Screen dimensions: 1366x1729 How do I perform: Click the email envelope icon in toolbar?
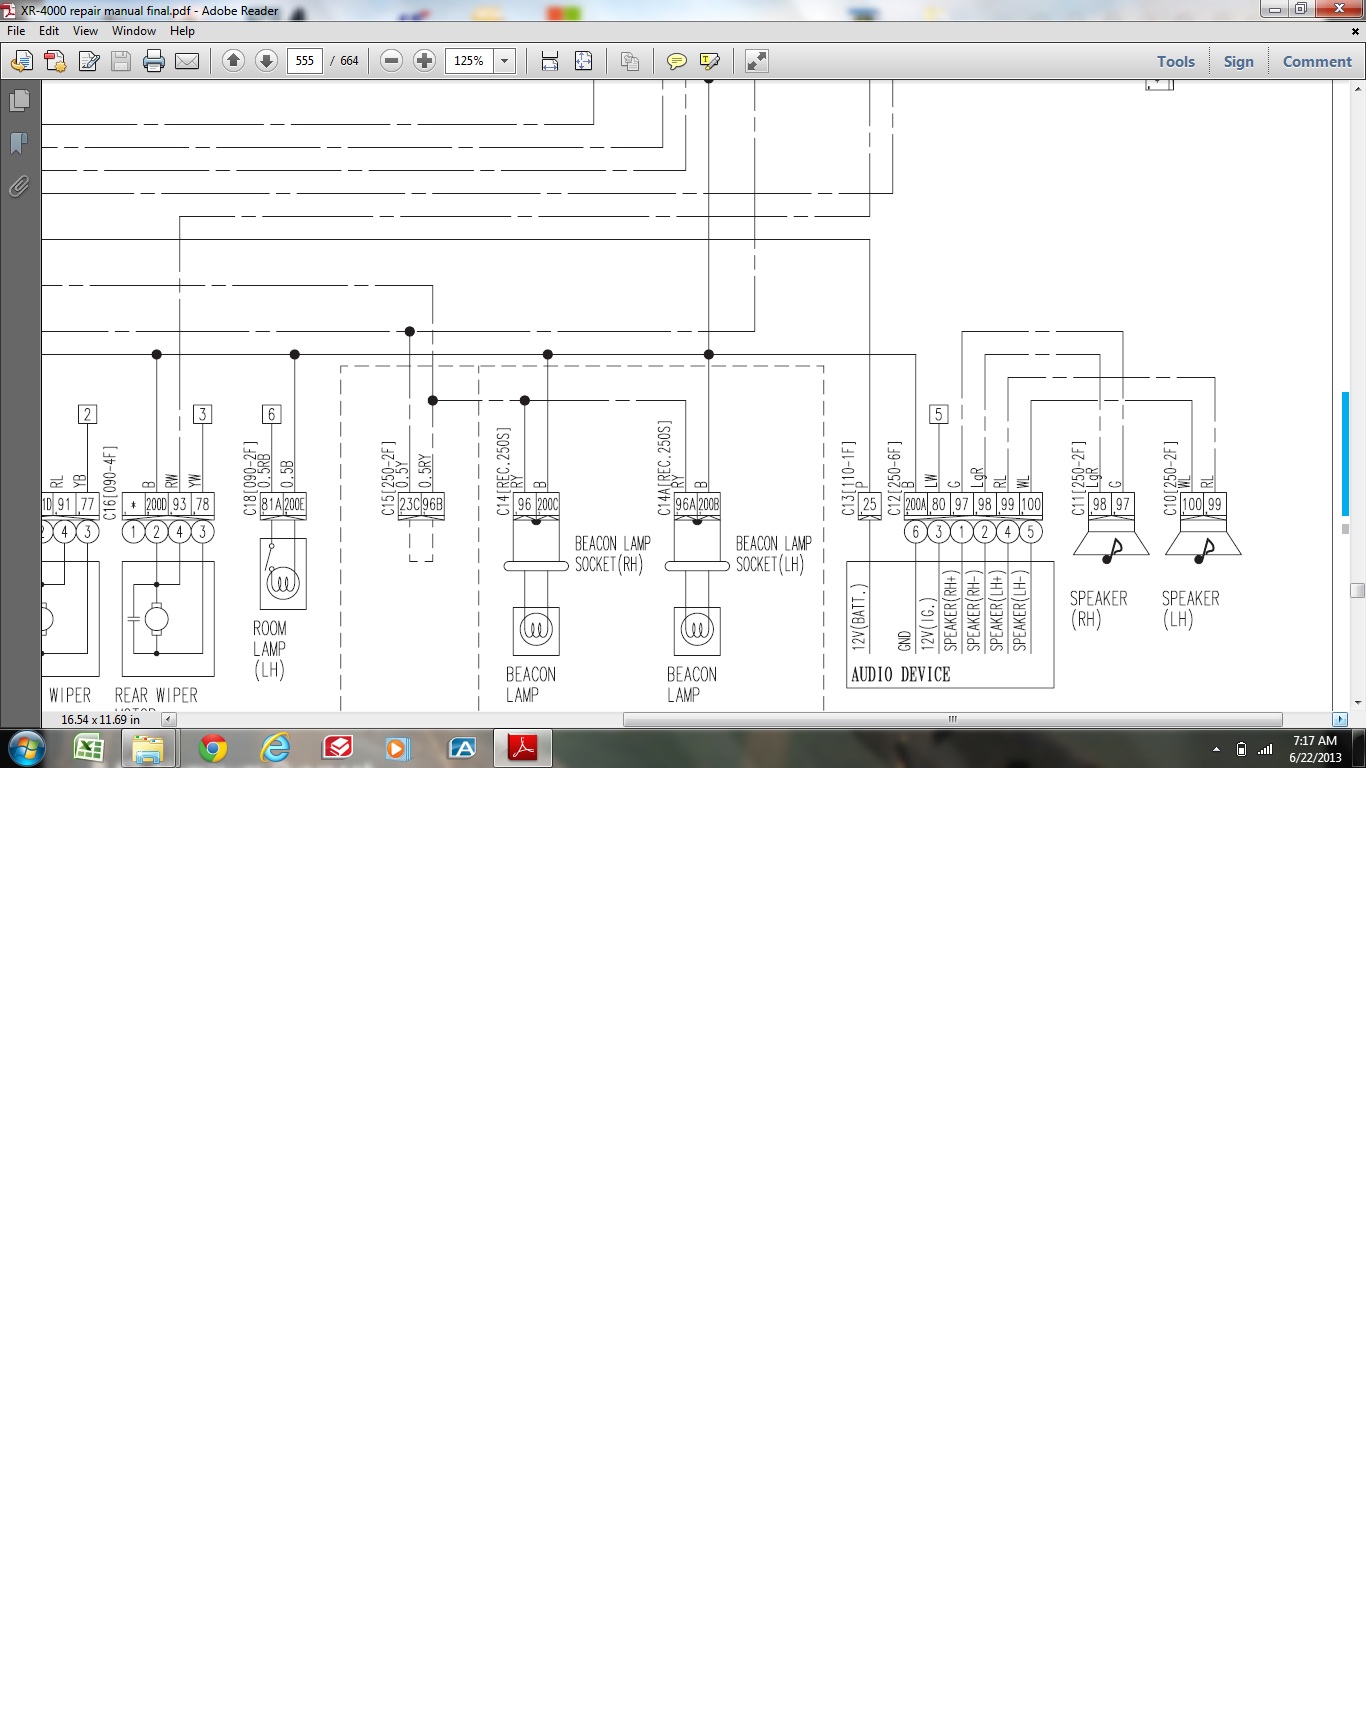click(x=187, y=61)
